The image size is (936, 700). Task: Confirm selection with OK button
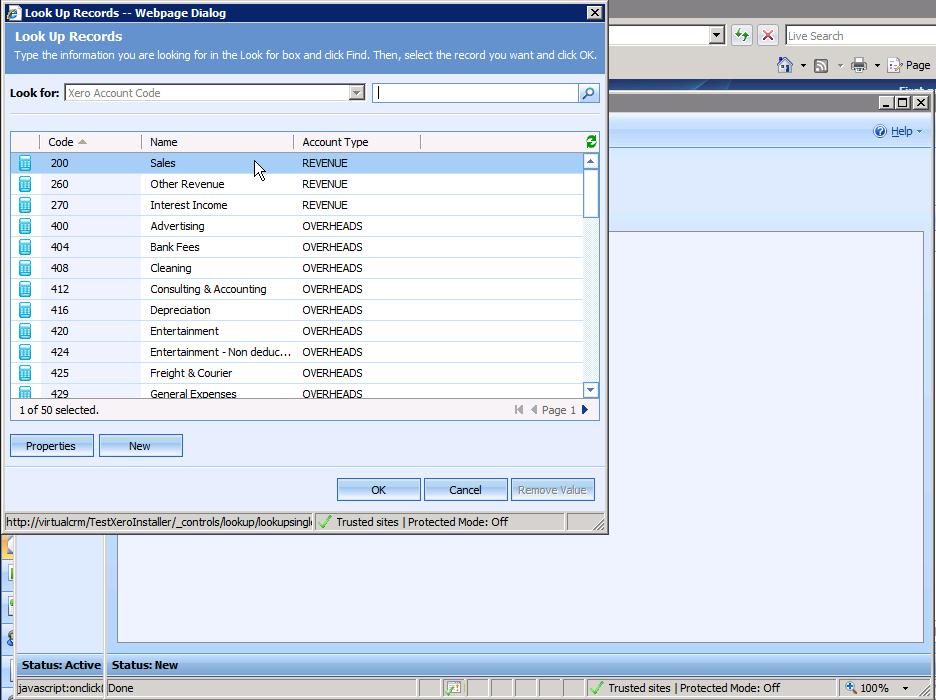(x=378, y=490)
